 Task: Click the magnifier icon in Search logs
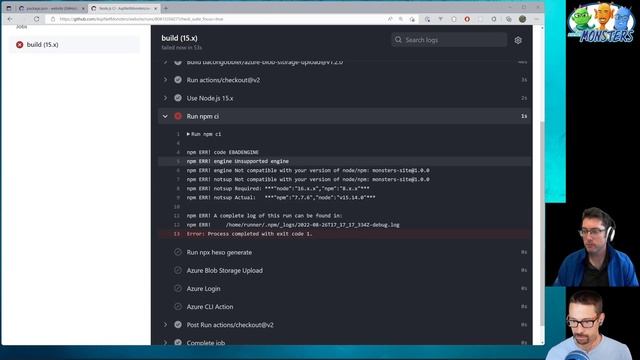tap(398, 40)
